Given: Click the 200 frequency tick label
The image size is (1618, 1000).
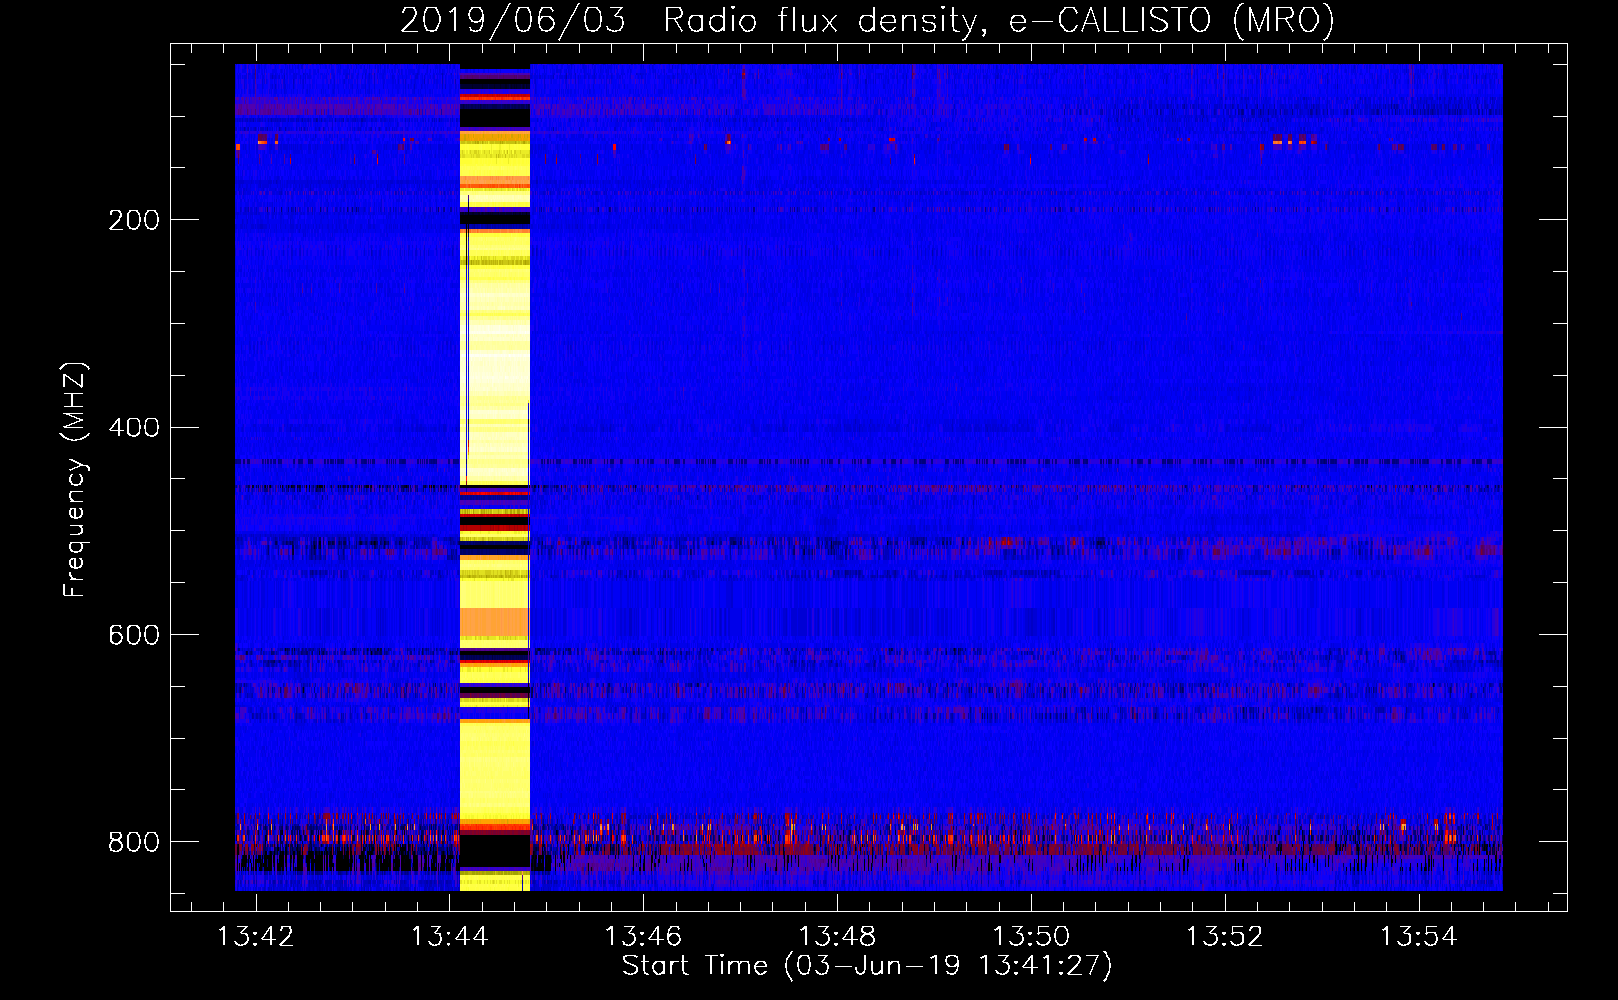Looking at the screenshot, I should (x=134, y=220).
